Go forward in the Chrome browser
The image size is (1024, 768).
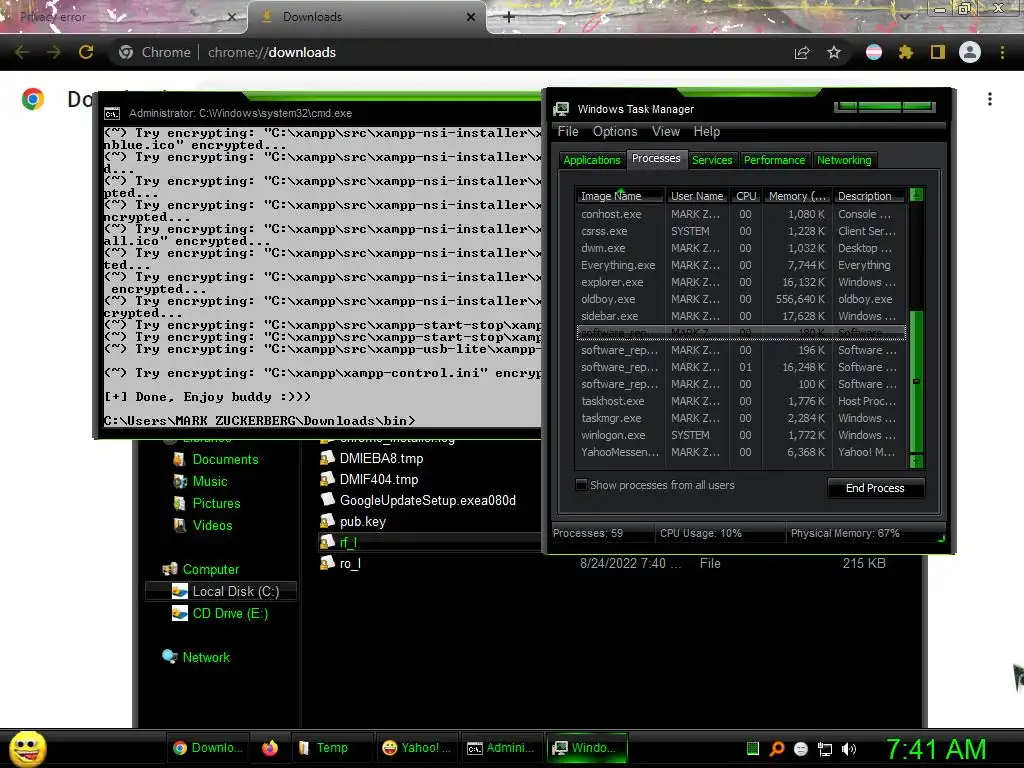coord(54,52)
